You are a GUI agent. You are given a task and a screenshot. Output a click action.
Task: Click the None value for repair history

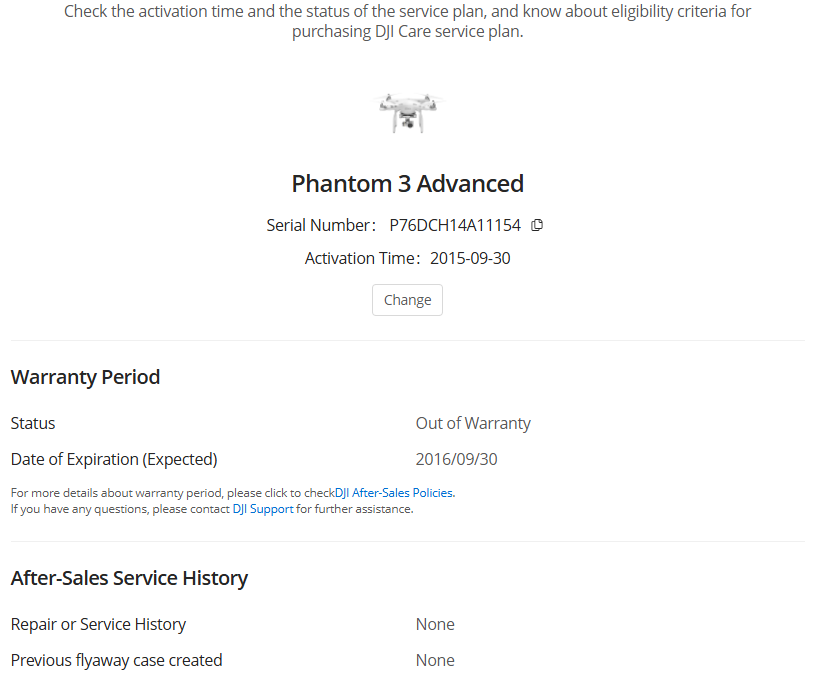(435, 624)
